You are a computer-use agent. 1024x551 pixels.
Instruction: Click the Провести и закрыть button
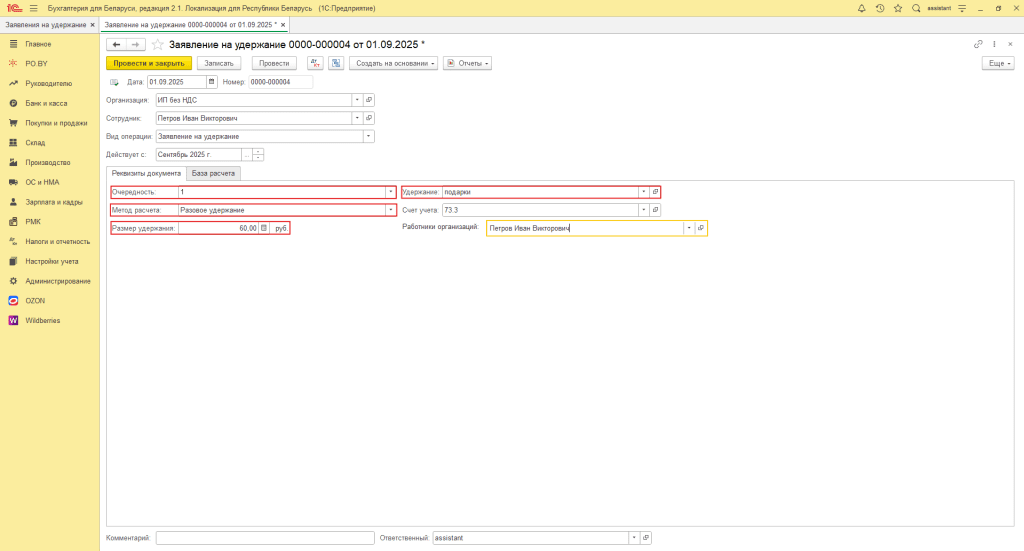148,63
